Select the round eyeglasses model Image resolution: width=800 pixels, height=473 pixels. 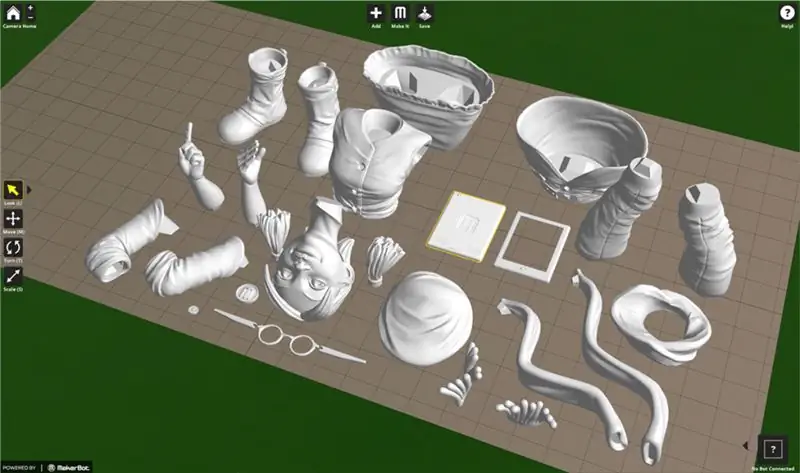pyautogui.click(x=289, y=335)
